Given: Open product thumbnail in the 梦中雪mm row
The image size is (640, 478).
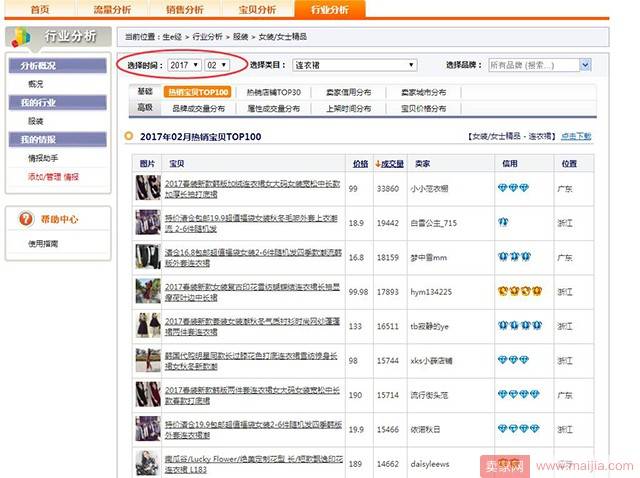Looking at the screenshot, I should point(148,257).
